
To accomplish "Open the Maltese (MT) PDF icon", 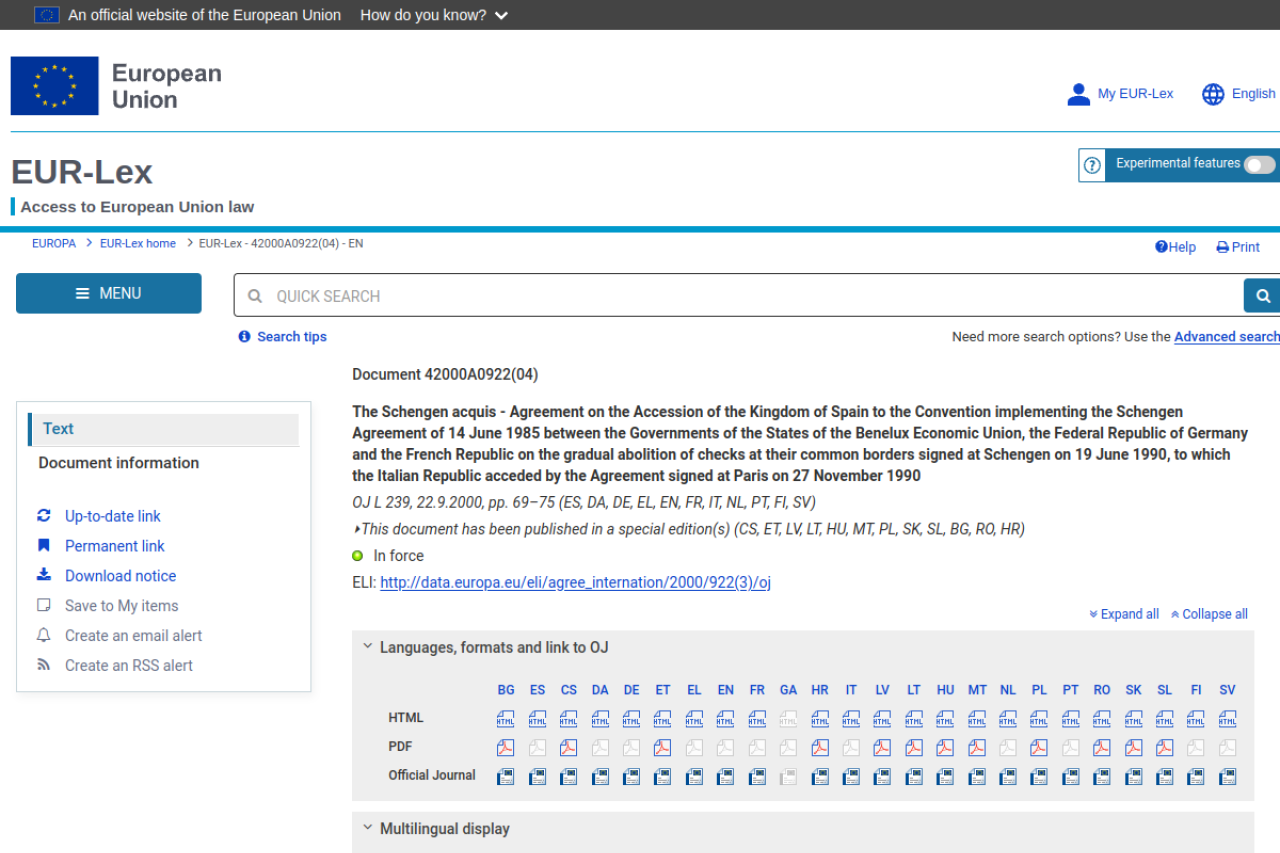I will click(x=977, y=747).
